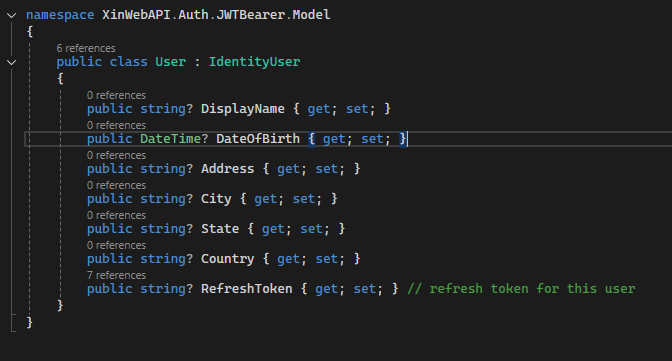Click the IdentityUser base class name
This screenshot has width=672, height=361.
coord(255,62)
